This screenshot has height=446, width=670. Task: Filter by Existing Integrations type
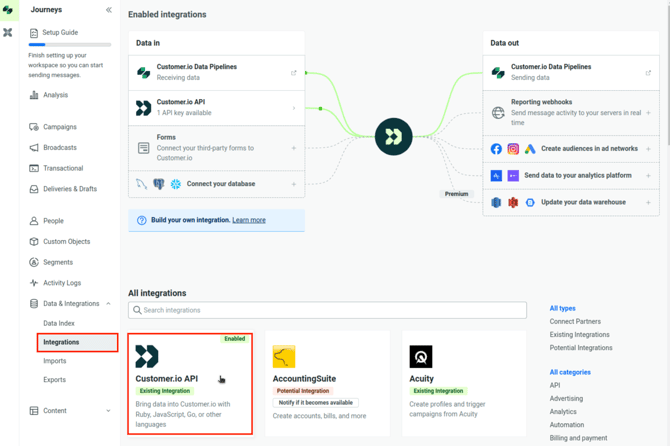point(579,335)
